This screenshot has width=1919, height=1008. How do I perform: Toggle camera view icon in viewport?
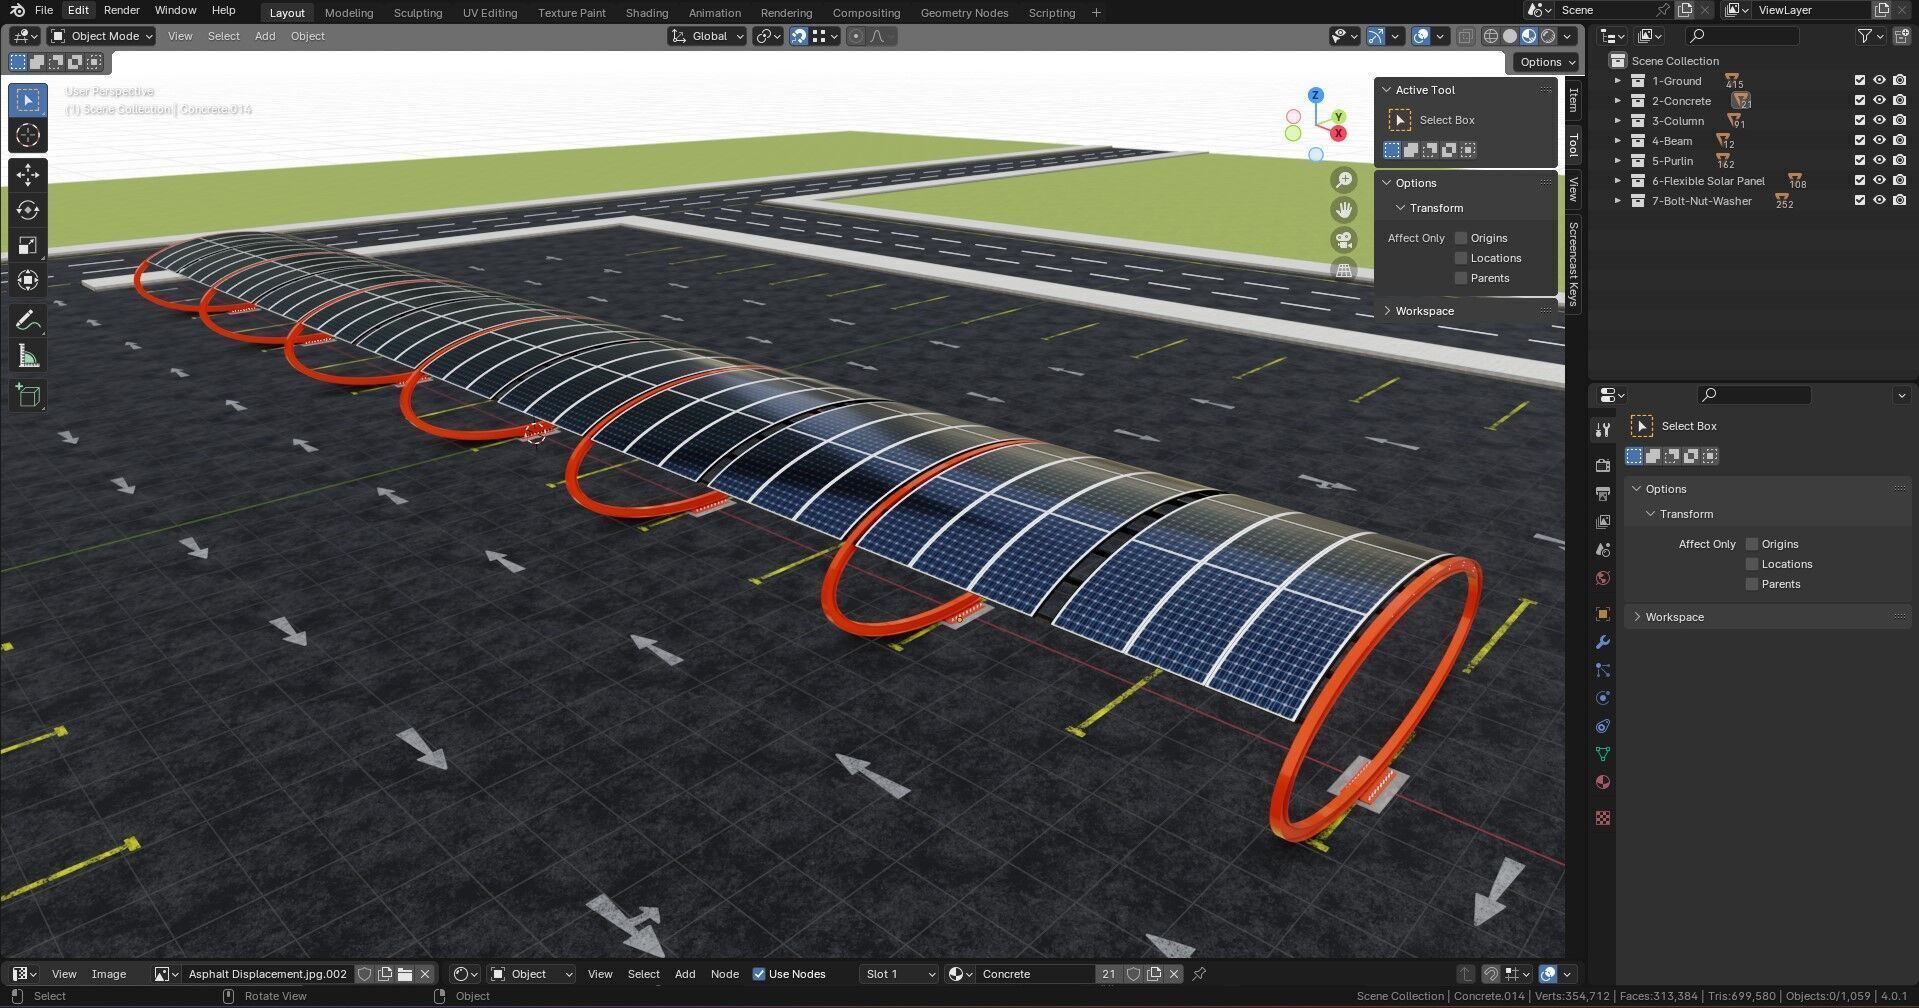1344,240
